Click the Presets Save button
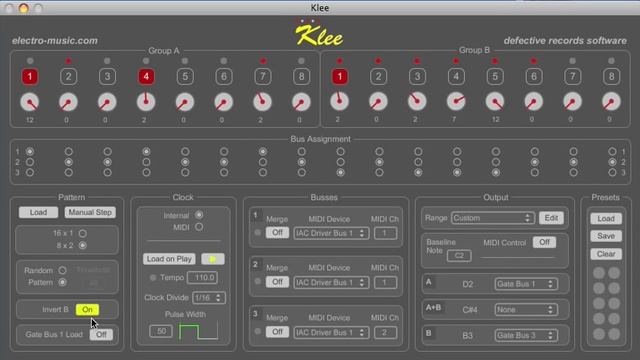This screenshot has height=360, width=640. pyautogui.click(x=606, y=236)
